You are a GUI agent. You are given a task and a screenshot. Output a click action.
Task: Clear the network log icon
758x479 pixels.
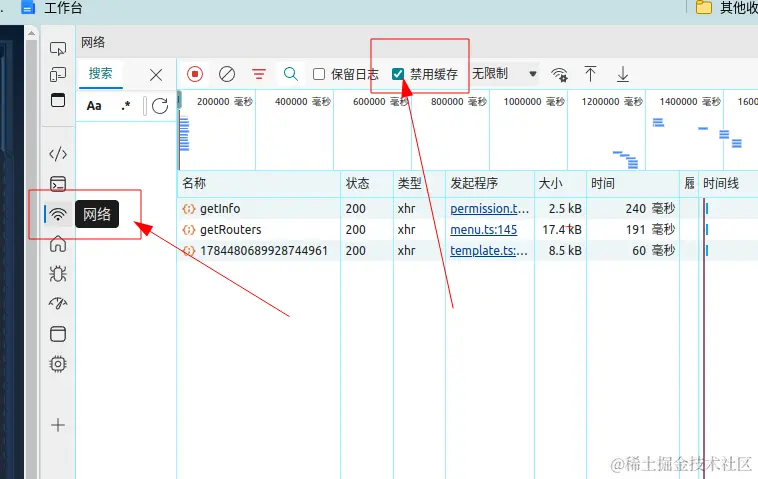coord(227,74)
